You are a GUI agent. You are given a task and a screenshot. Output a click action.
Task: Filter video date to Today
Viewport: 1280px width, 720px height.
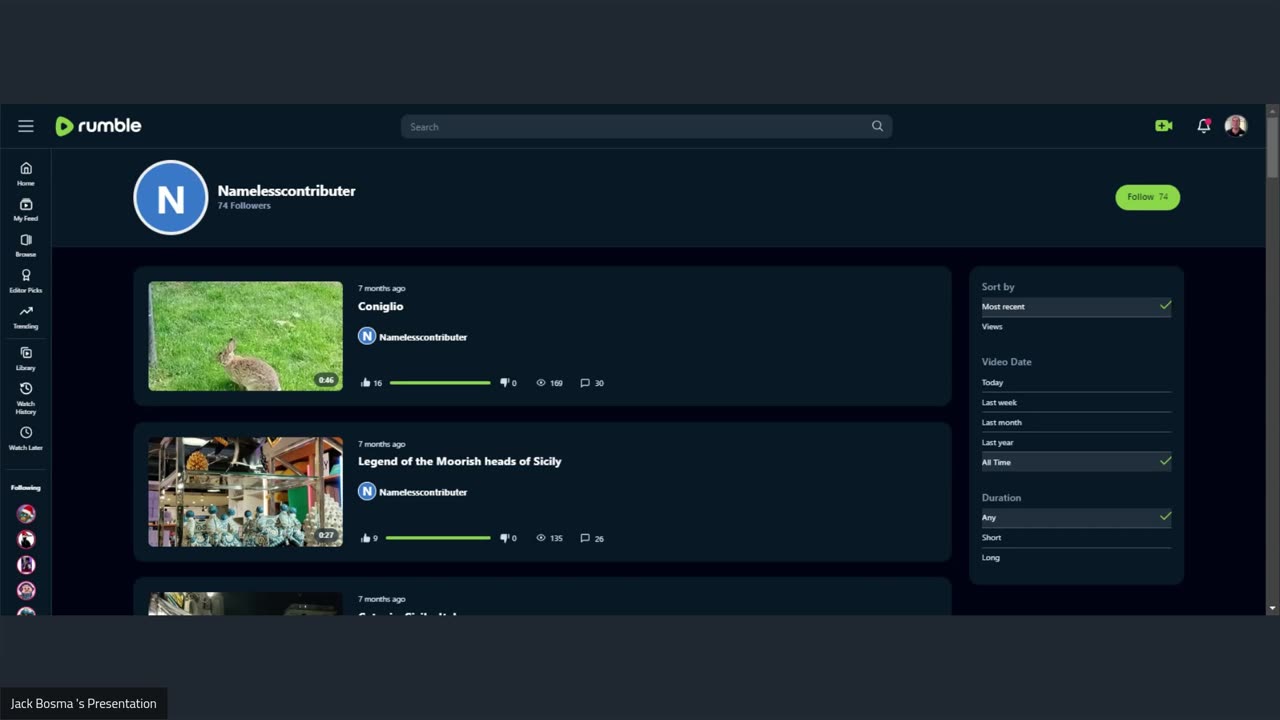point(1076,382)
